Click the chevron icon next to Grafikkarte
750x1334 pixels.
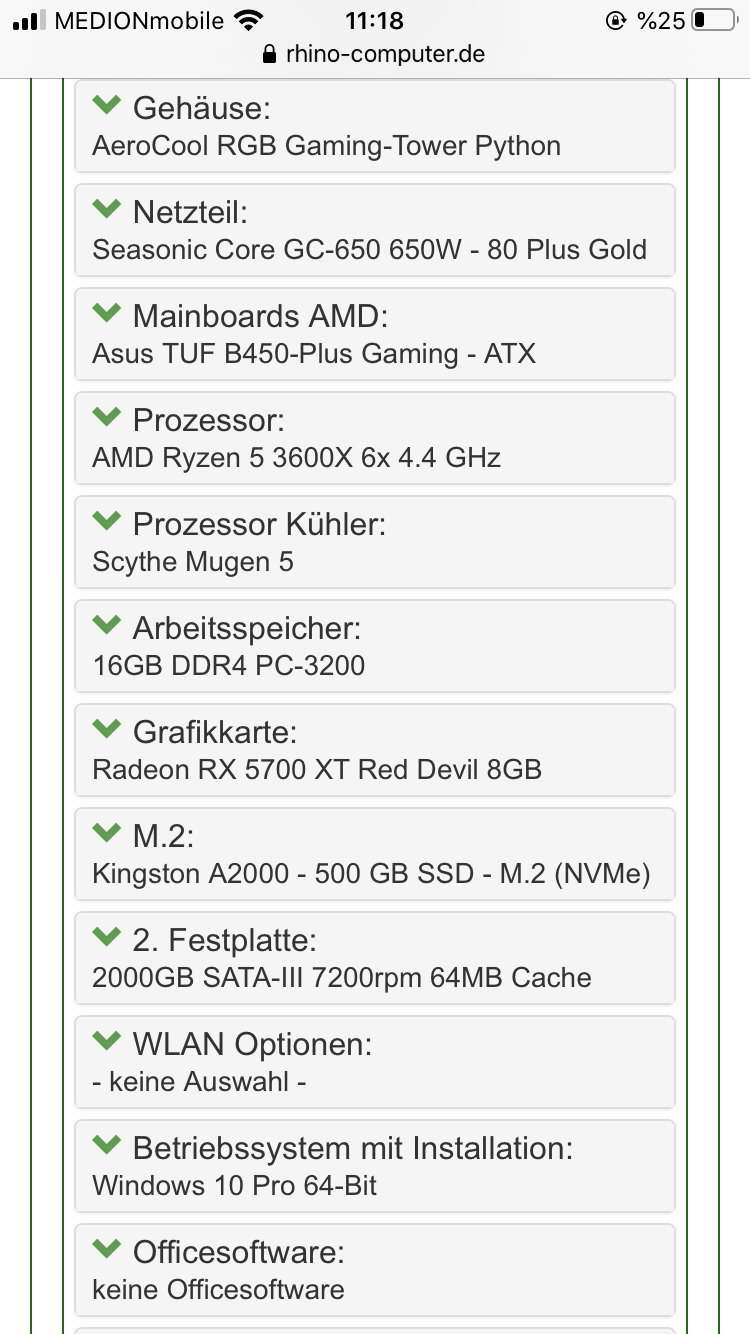tap(106, 729)
